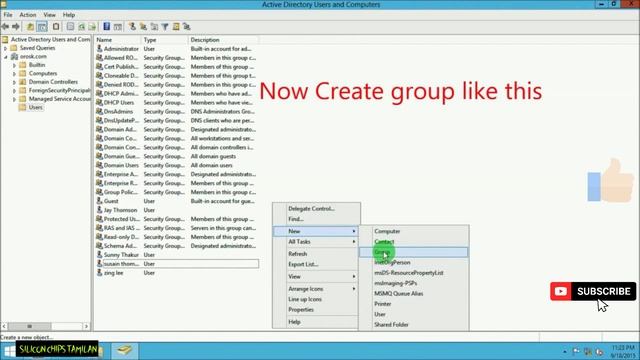Click the Forward arrow toolbar icon

tap(16, 27)
